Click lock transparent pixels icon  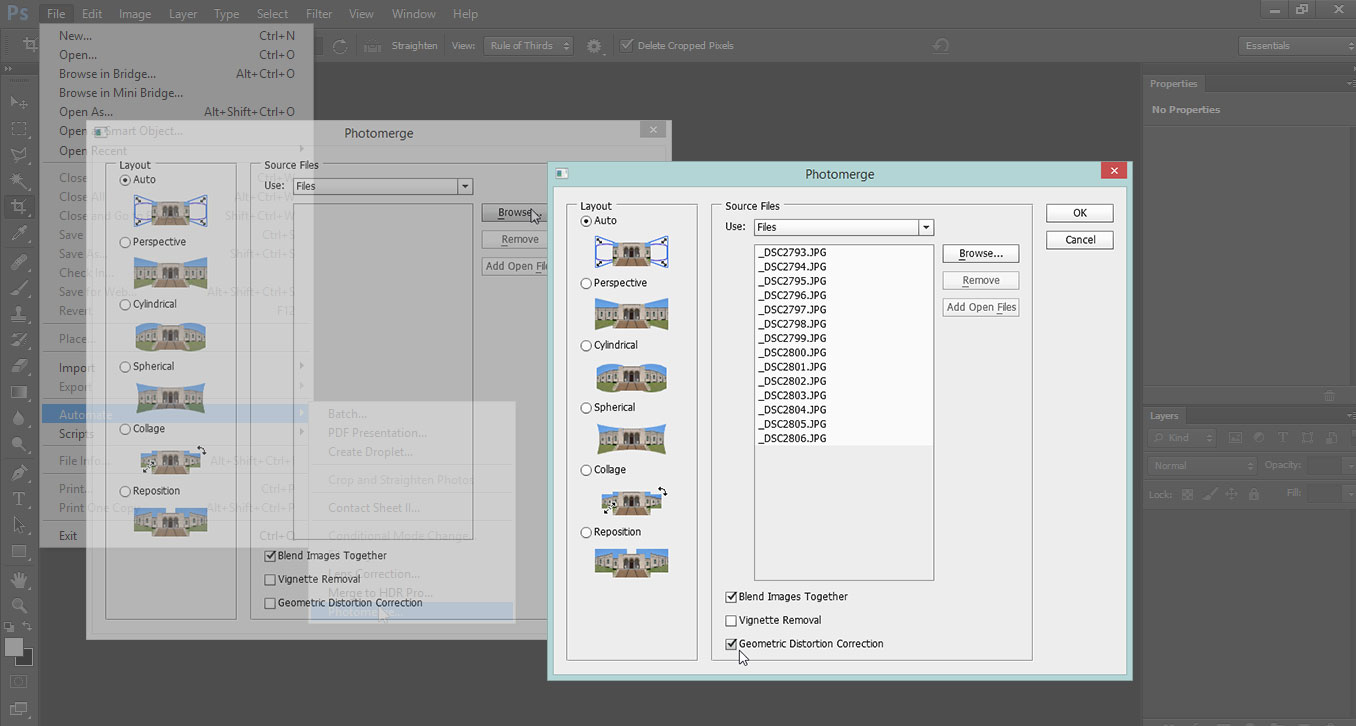click(1187, 494)
